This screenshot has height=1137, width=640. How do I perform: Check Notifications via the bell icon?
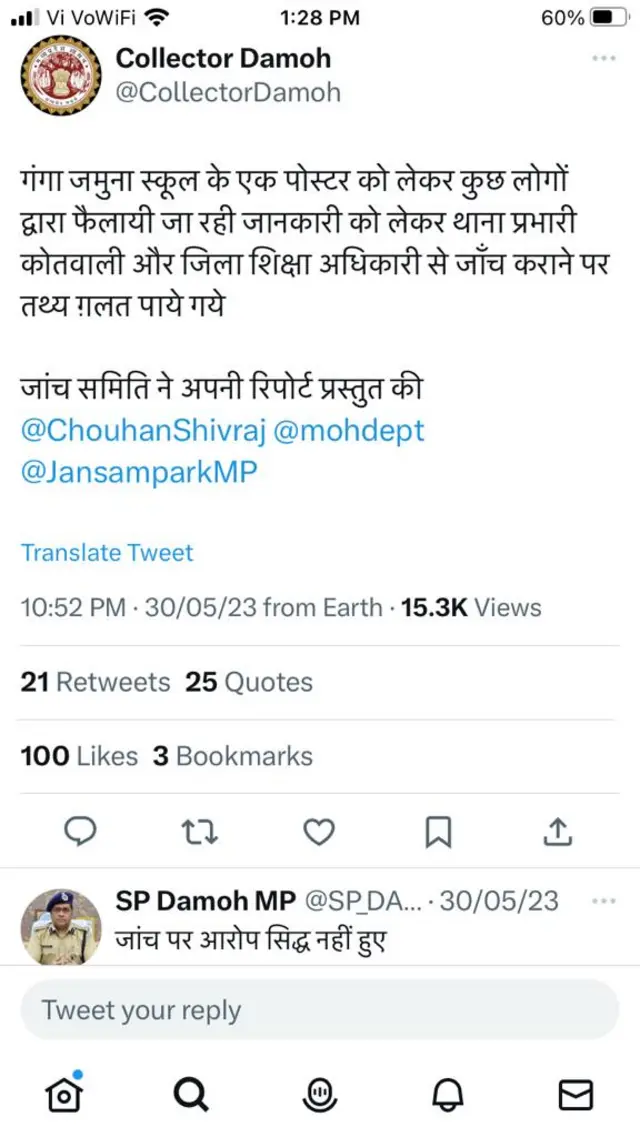[x=448, y=1095]
